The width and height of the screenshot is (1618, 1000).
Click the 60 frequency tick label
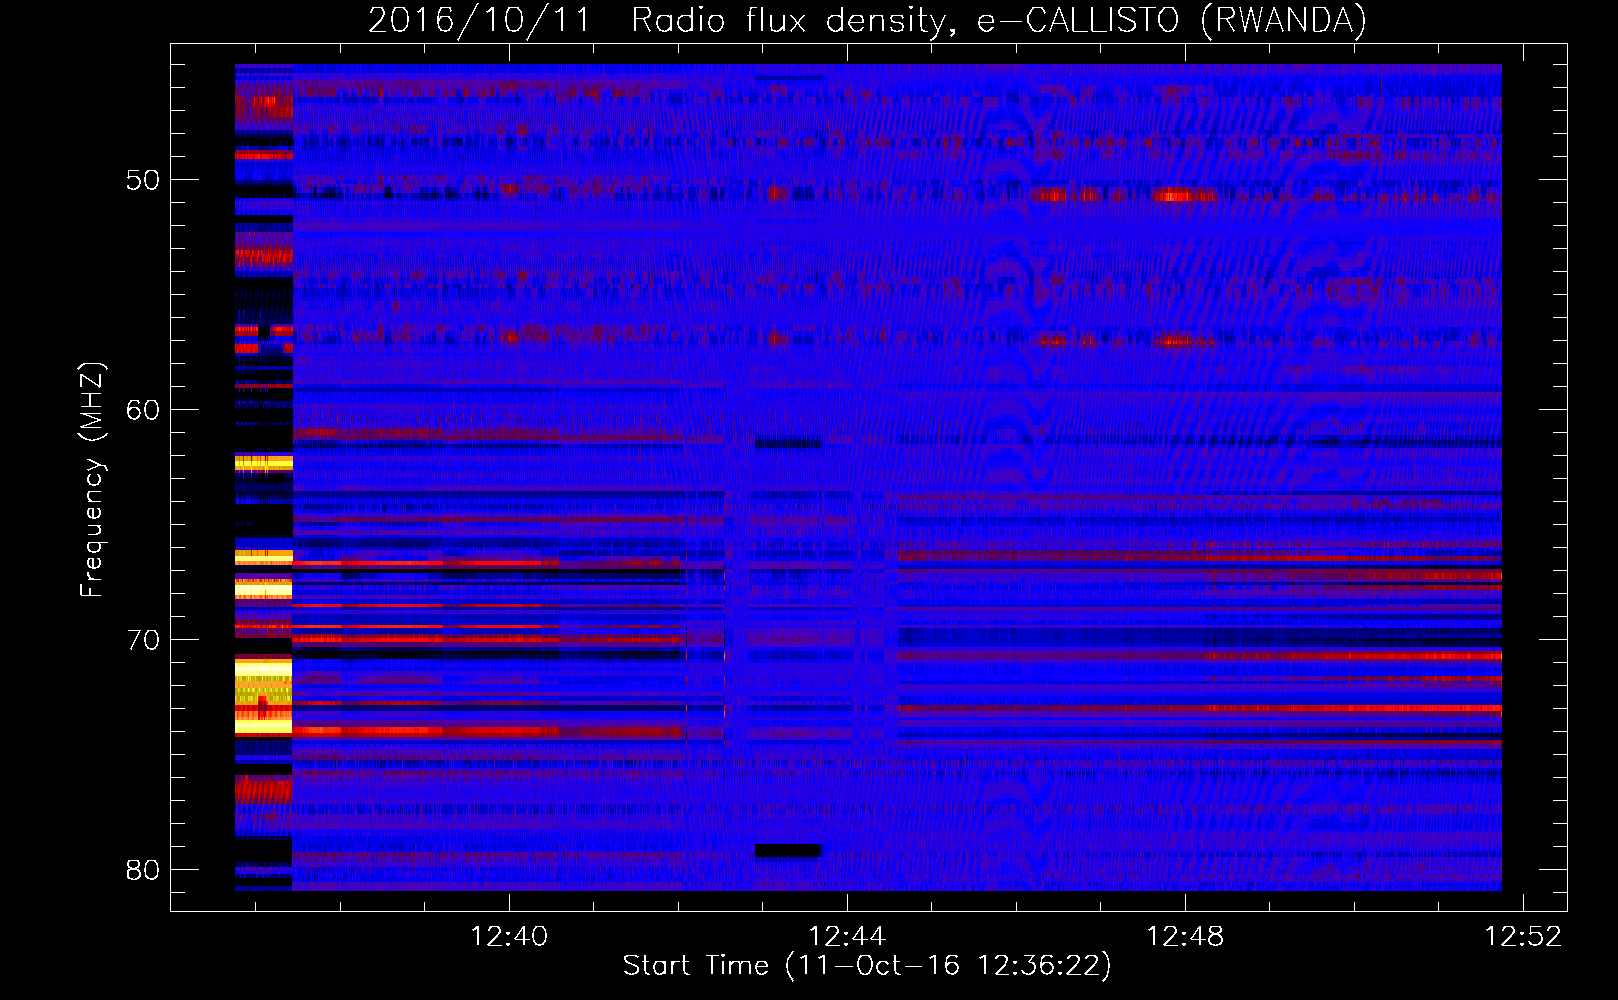[143, 410]
